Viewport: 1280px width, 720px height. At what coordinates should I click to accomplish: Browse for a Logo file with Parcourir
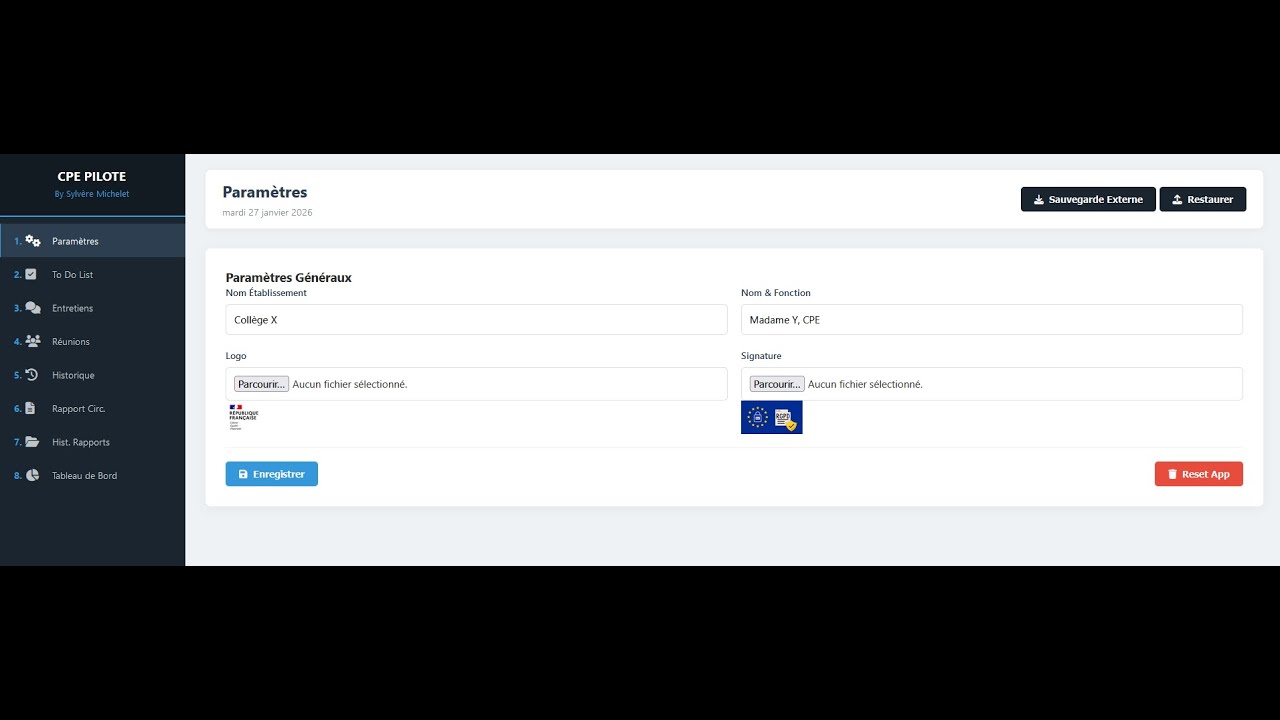(x=261, y=384)
